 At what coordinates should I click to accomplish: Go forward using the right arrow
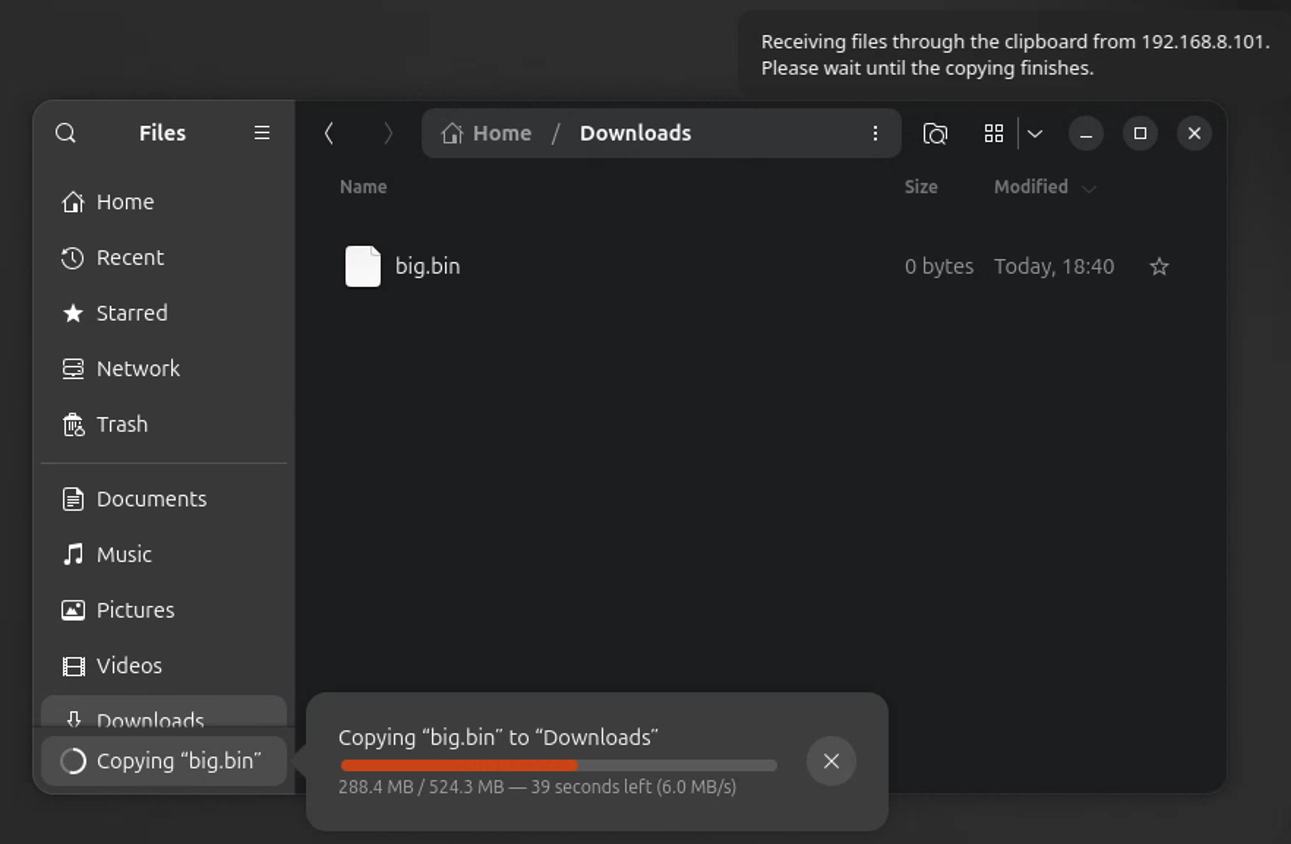tap(388, 133)
